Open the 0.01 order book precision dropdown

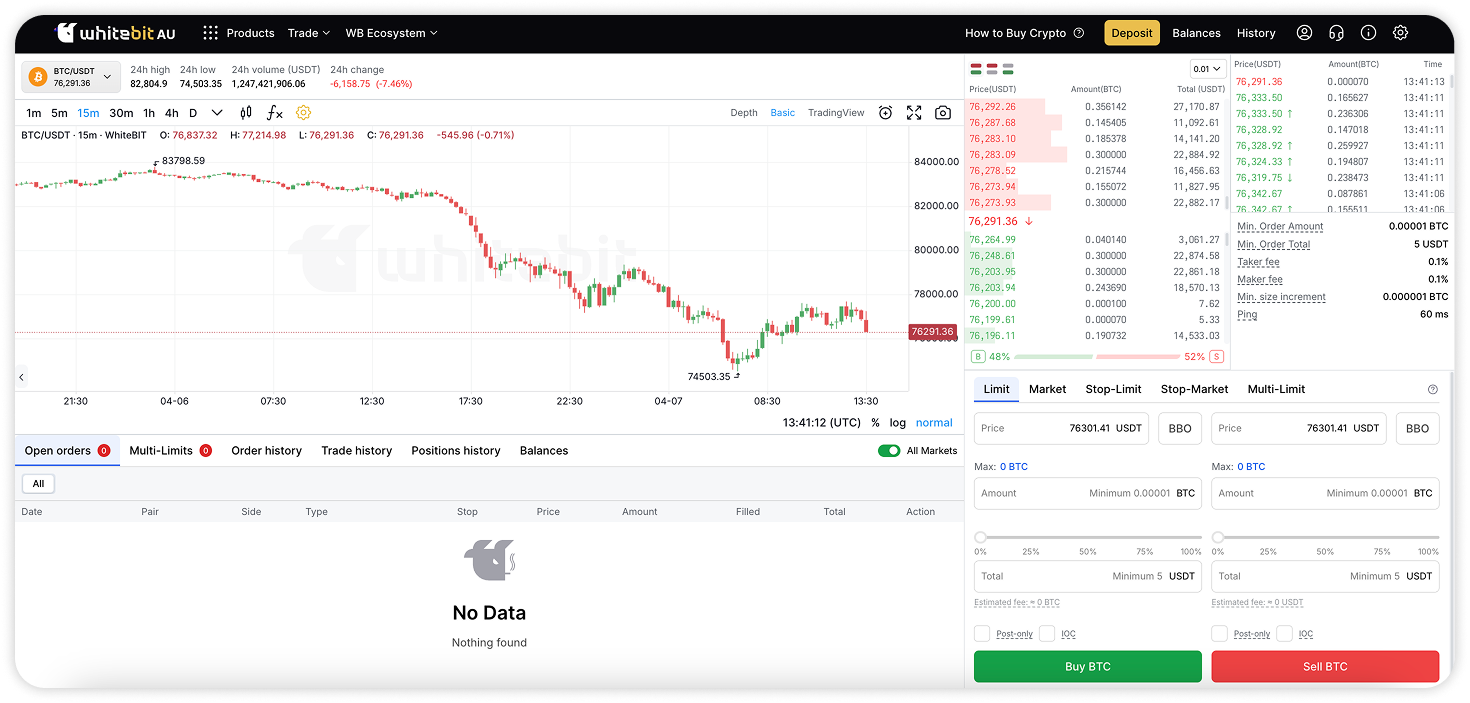click(x=1208, y=69)
